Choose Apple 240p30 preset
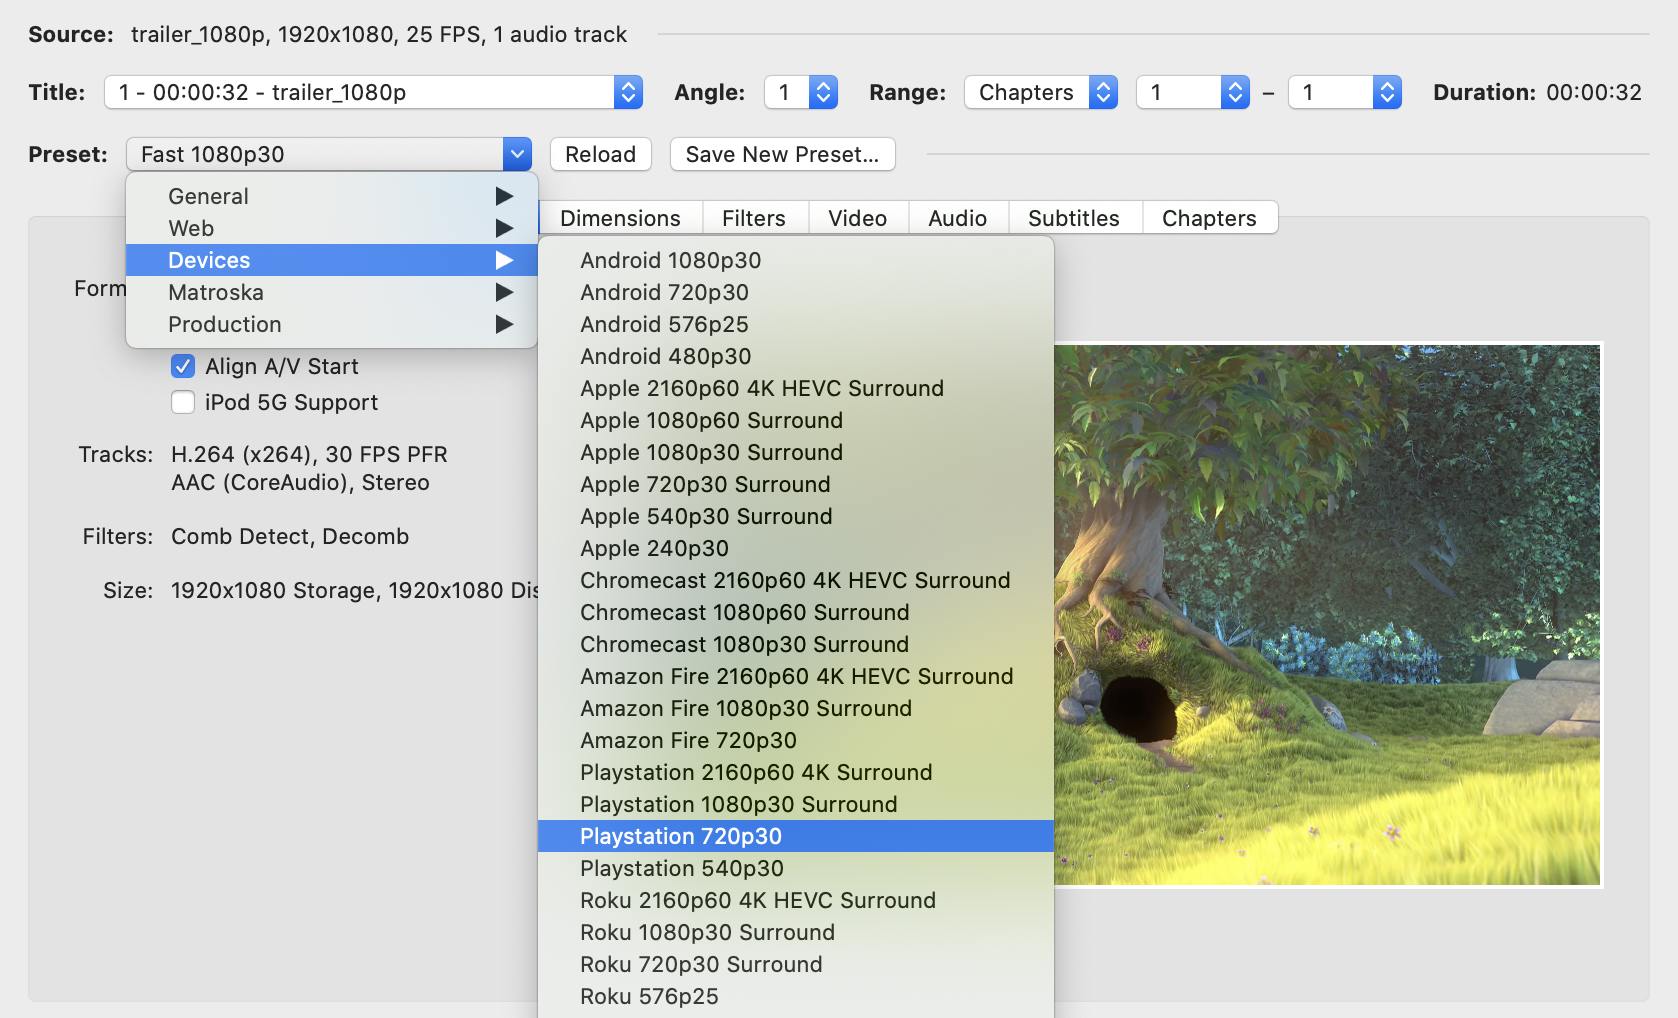 pos(796,548)
